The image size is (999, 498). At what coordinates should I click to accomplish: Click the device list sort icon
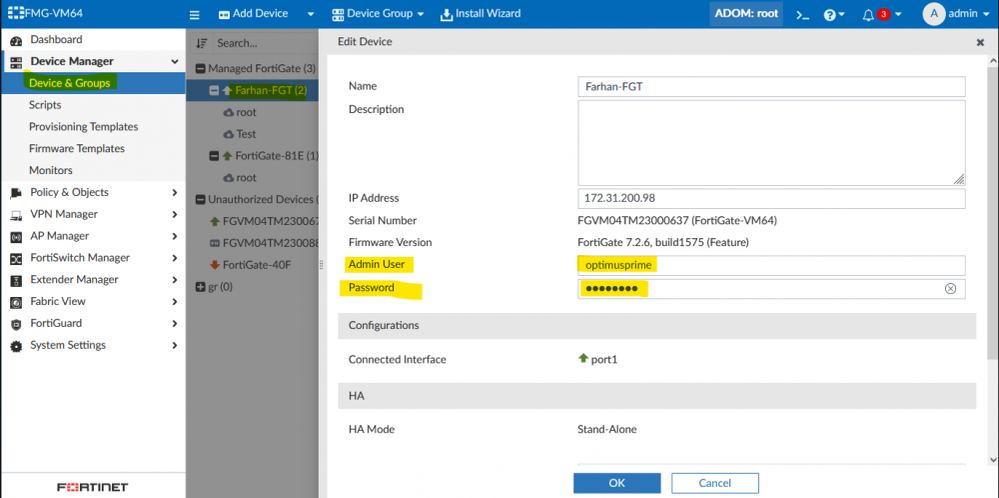pyautogui.click(x=202, y=43)
